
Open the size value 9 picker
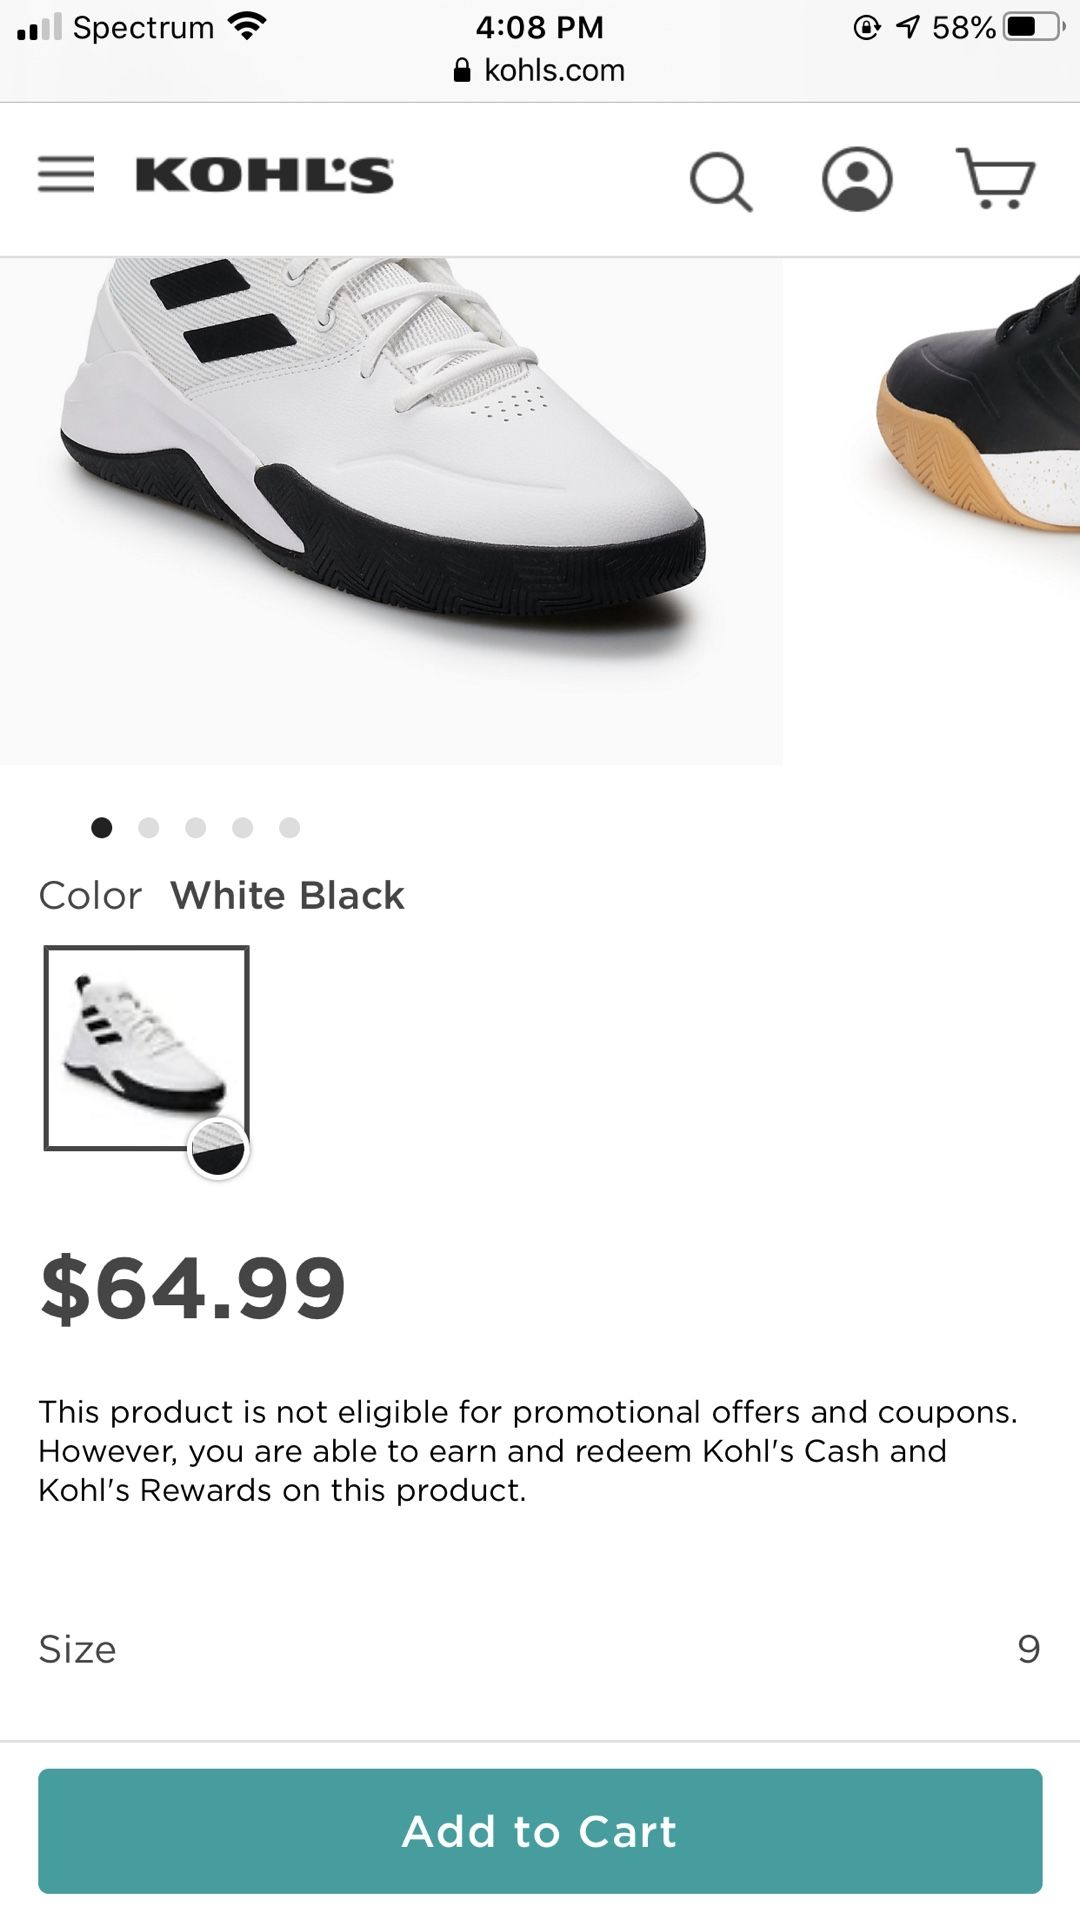coord(1029,1649)
